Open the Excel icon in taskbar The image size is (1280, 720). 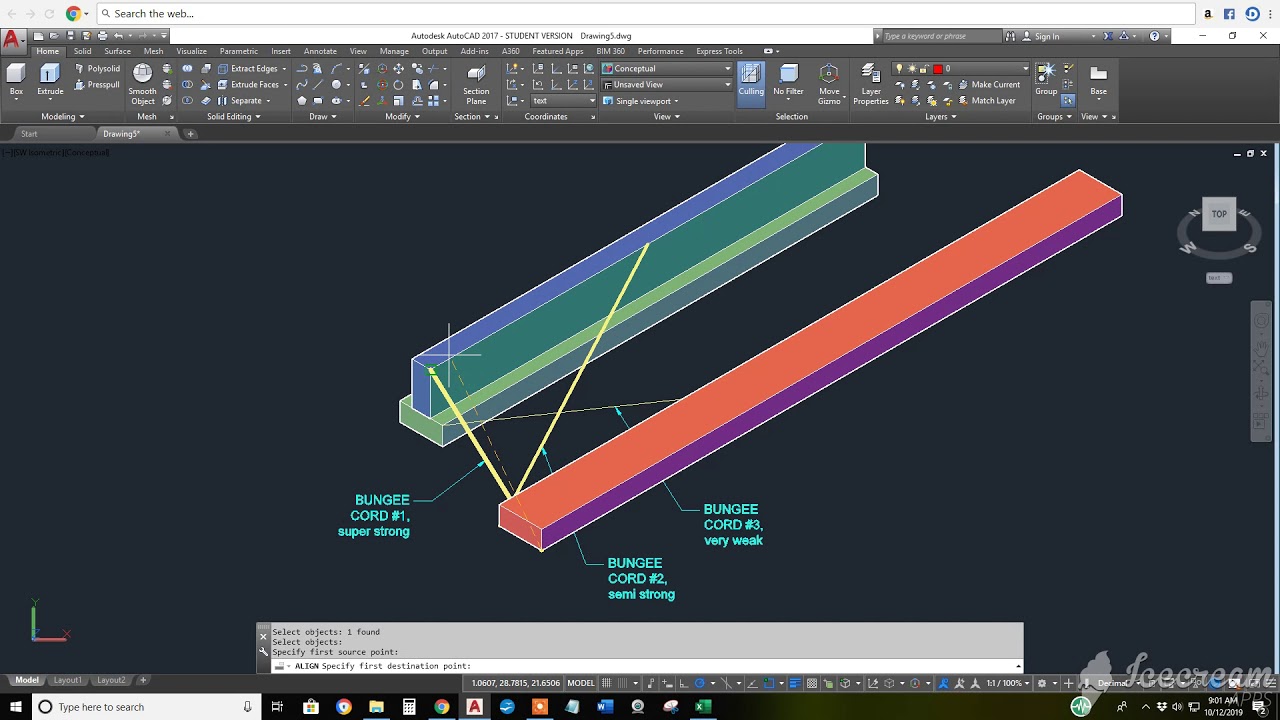(703, 707)
